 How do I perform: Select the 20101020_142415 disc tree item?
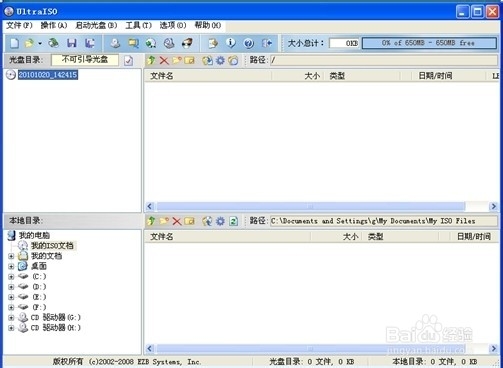(x=48, y=75)
